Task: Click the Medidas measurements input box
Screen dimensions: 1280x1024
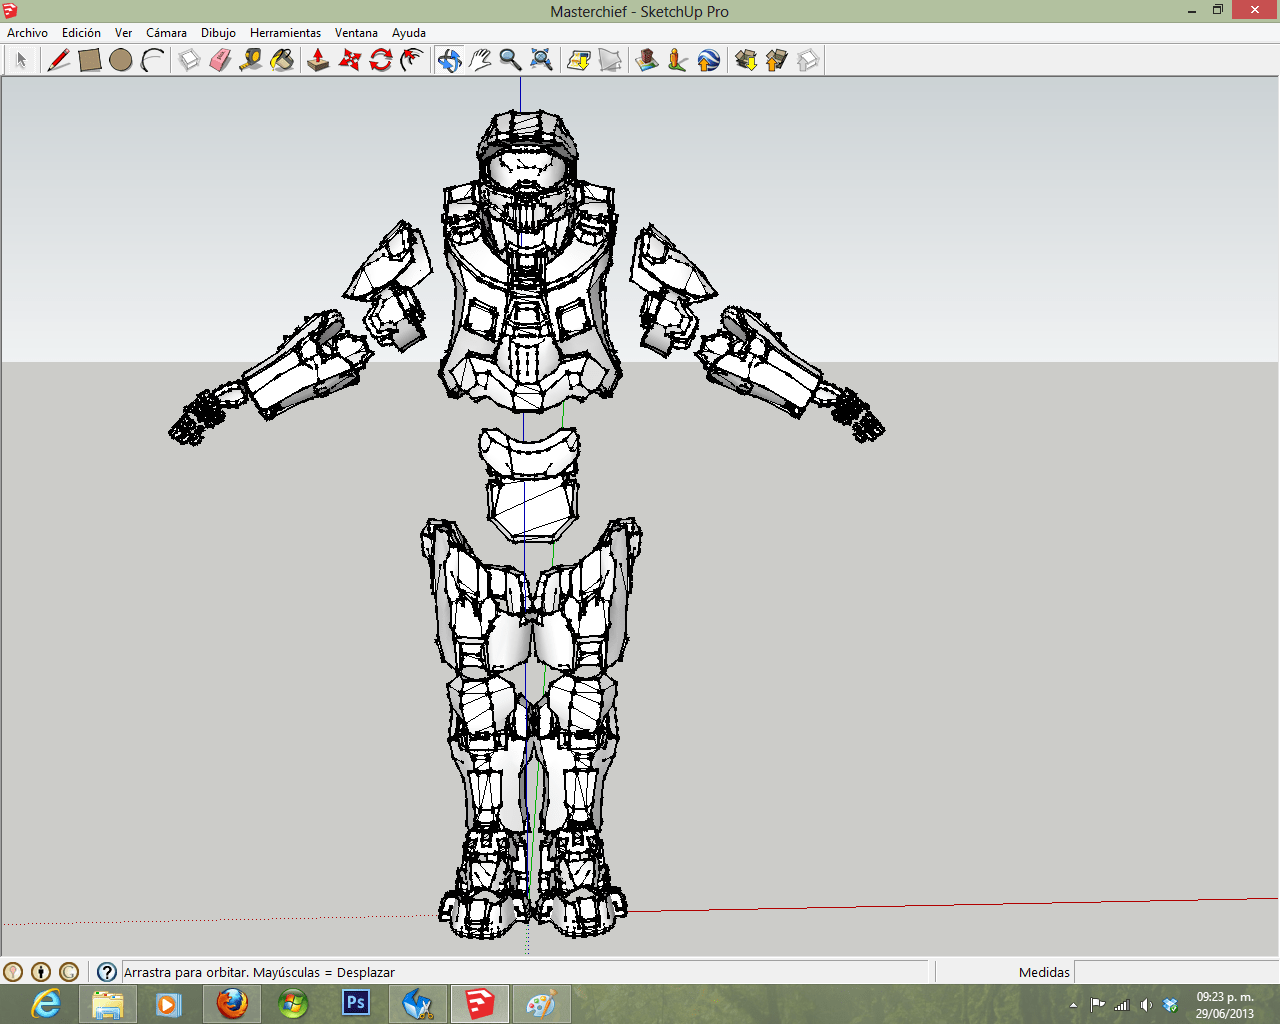Action: tap(1174, 972)
